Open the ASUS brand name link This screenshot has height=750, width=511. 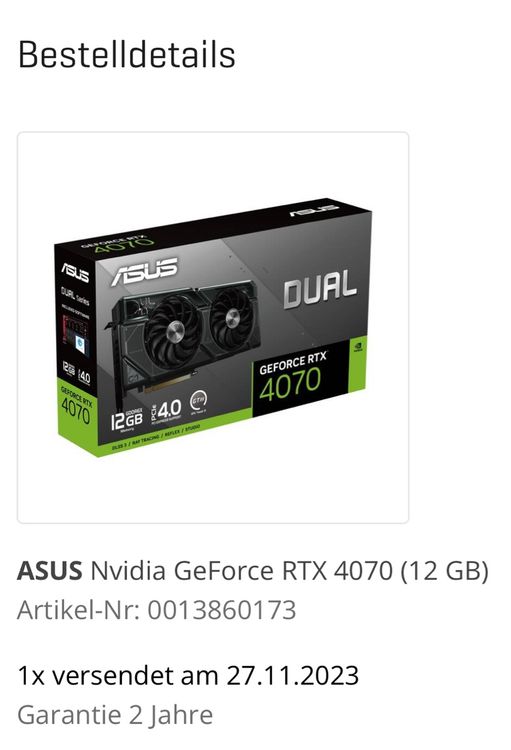pyautogui.click(x=50, y=571)
